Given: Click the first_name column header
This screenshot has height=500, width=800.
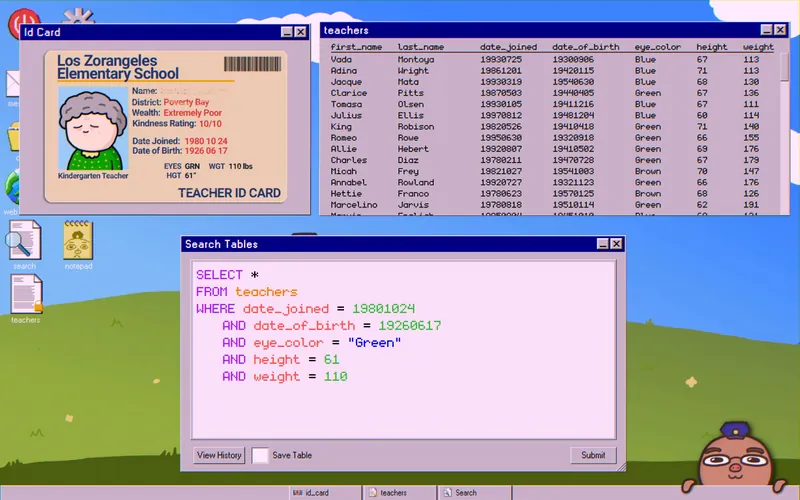Looking at the screenshot, I should point(356,47).
